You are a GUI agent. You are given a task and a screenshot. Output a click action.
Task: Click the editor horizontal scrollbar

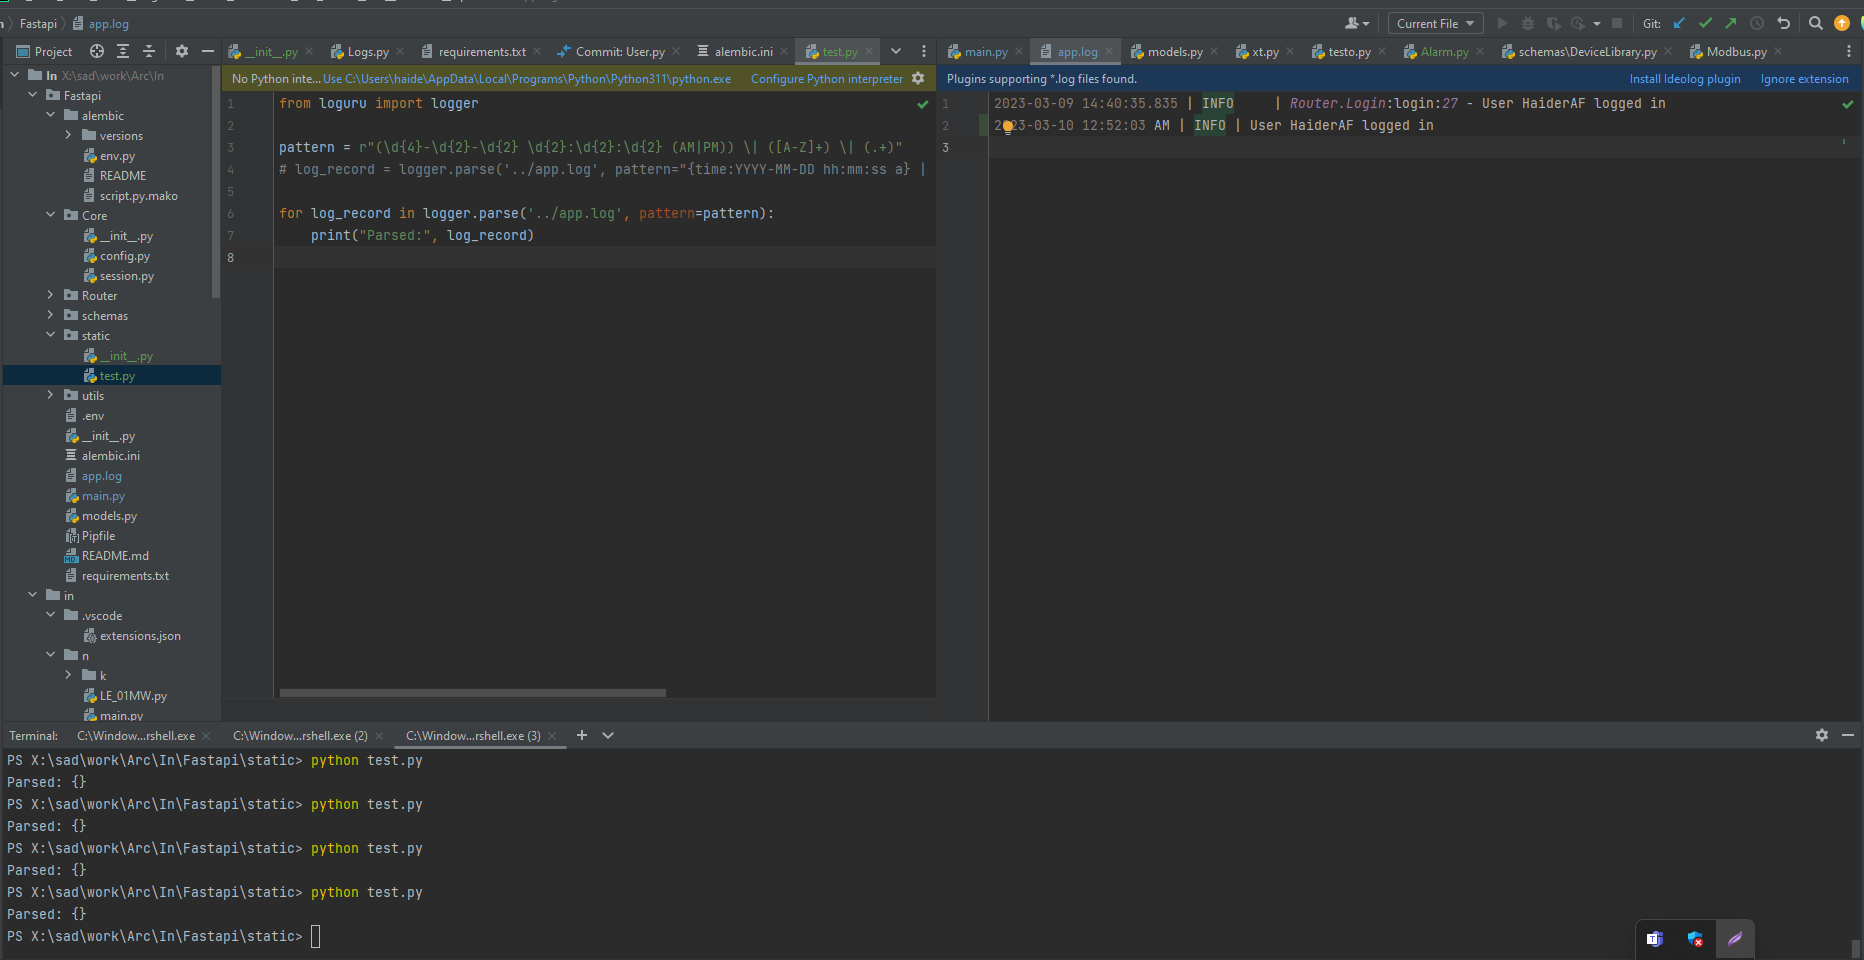pos(473,692)
